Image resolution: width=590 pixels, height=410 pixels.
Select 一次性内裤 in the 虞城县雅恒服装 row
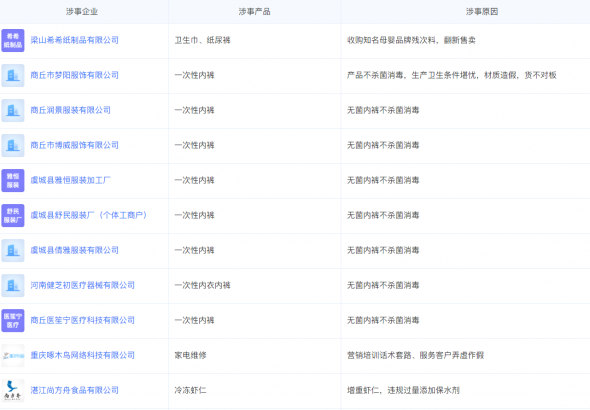coord(194,180)
